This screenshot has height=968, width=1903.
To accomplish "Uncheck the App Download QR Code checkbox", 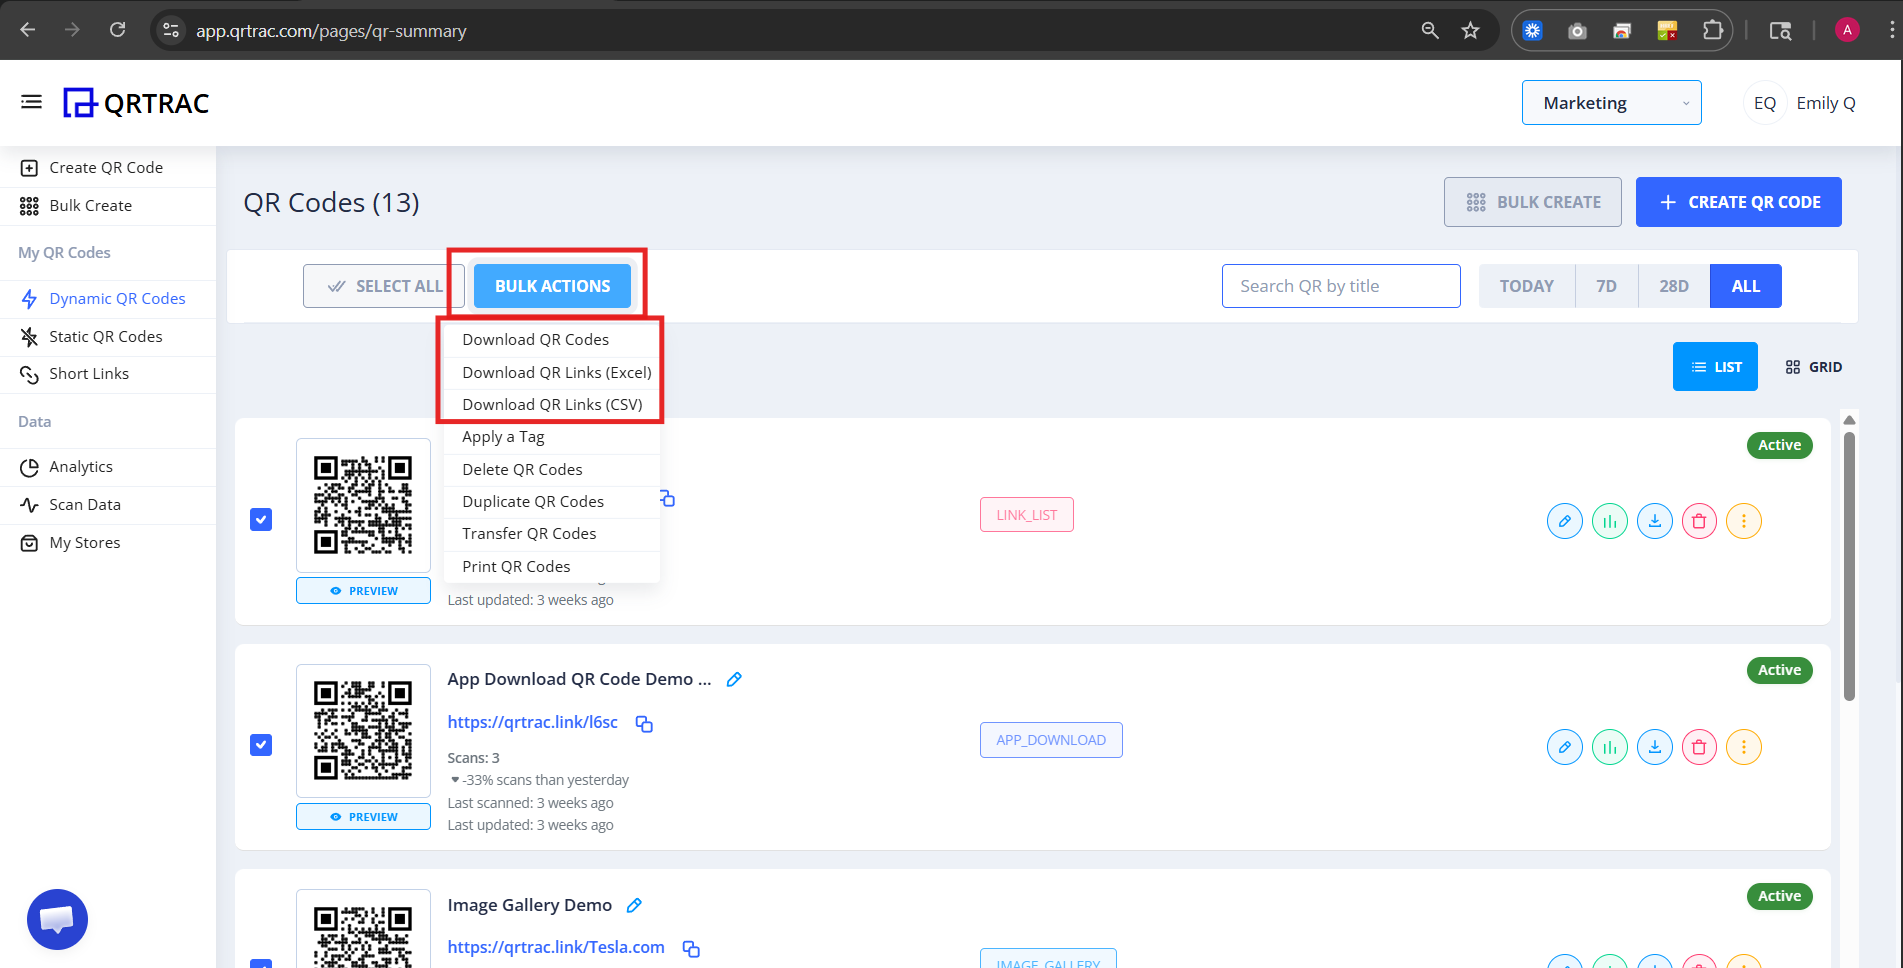I will pos(261,745).
